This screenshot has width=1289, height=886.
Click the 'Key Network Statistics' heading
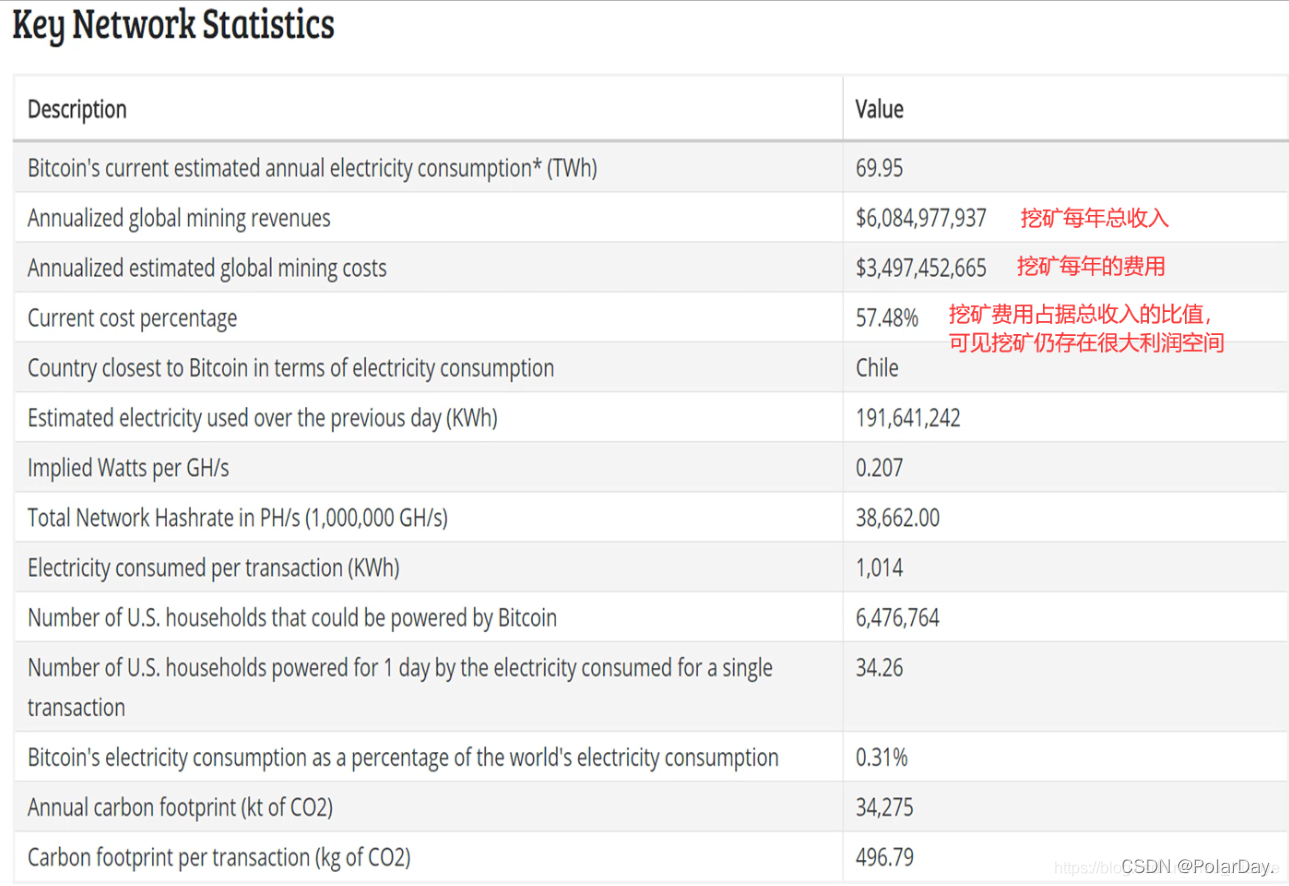tap(173, 25)
